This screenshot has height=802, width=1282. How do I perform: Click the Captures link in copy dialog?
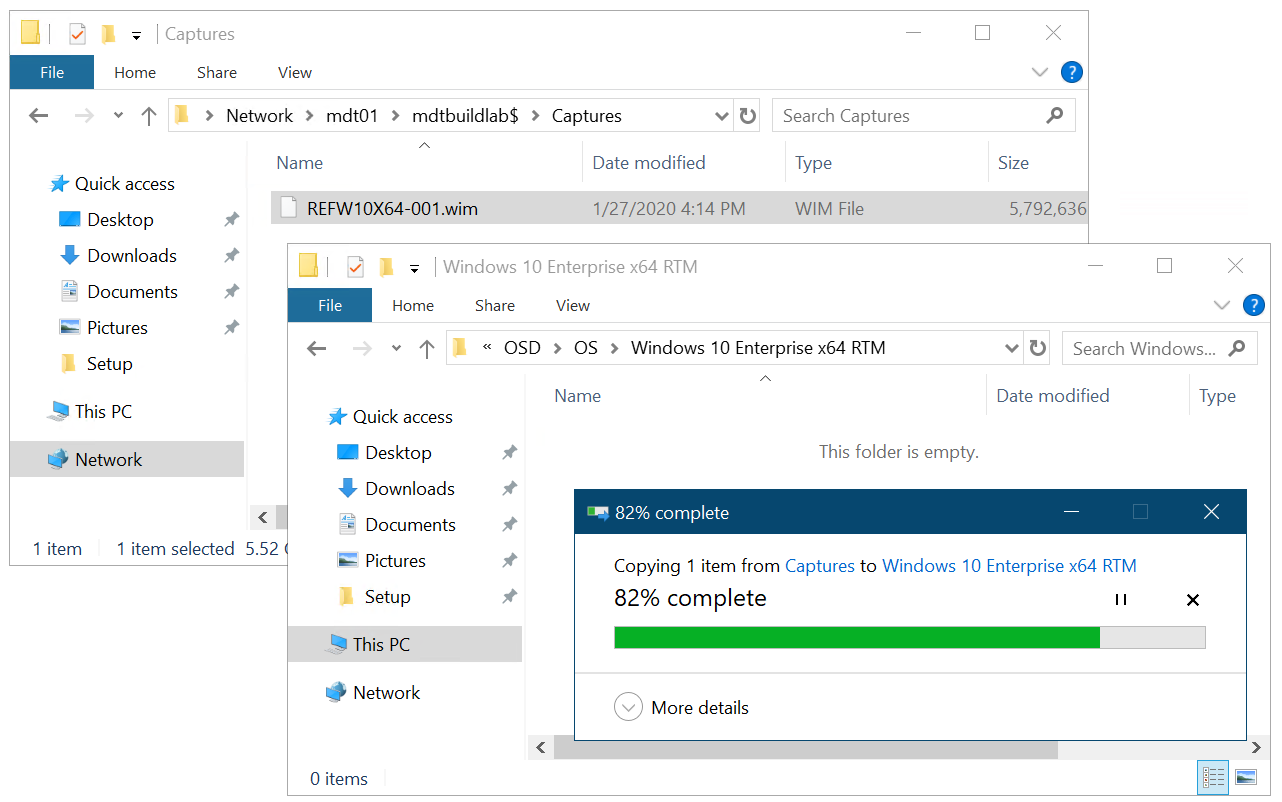click(x=819, y=566)
